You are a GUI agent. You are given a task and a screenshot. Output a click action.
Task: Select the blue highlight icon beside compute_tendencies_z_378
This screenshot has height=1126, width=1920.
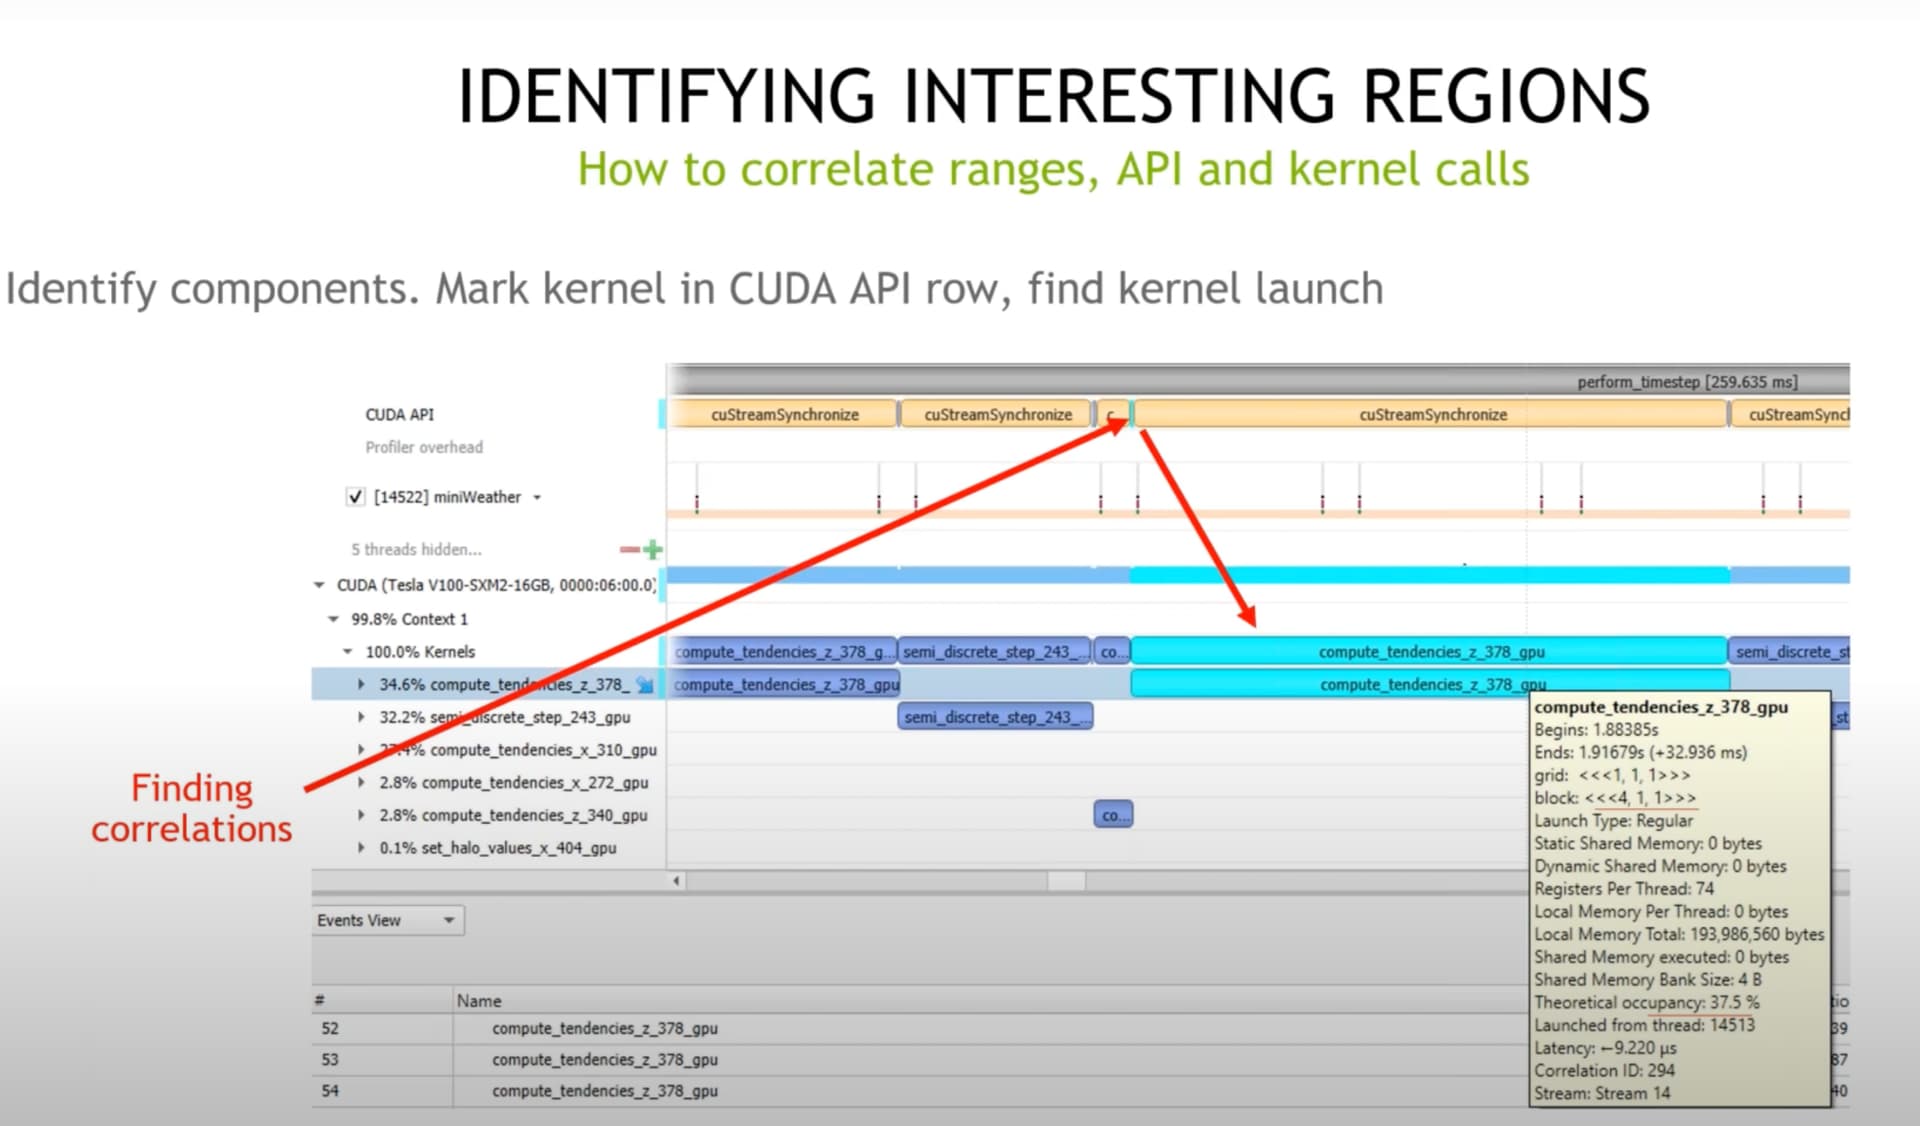pos(645,685)
